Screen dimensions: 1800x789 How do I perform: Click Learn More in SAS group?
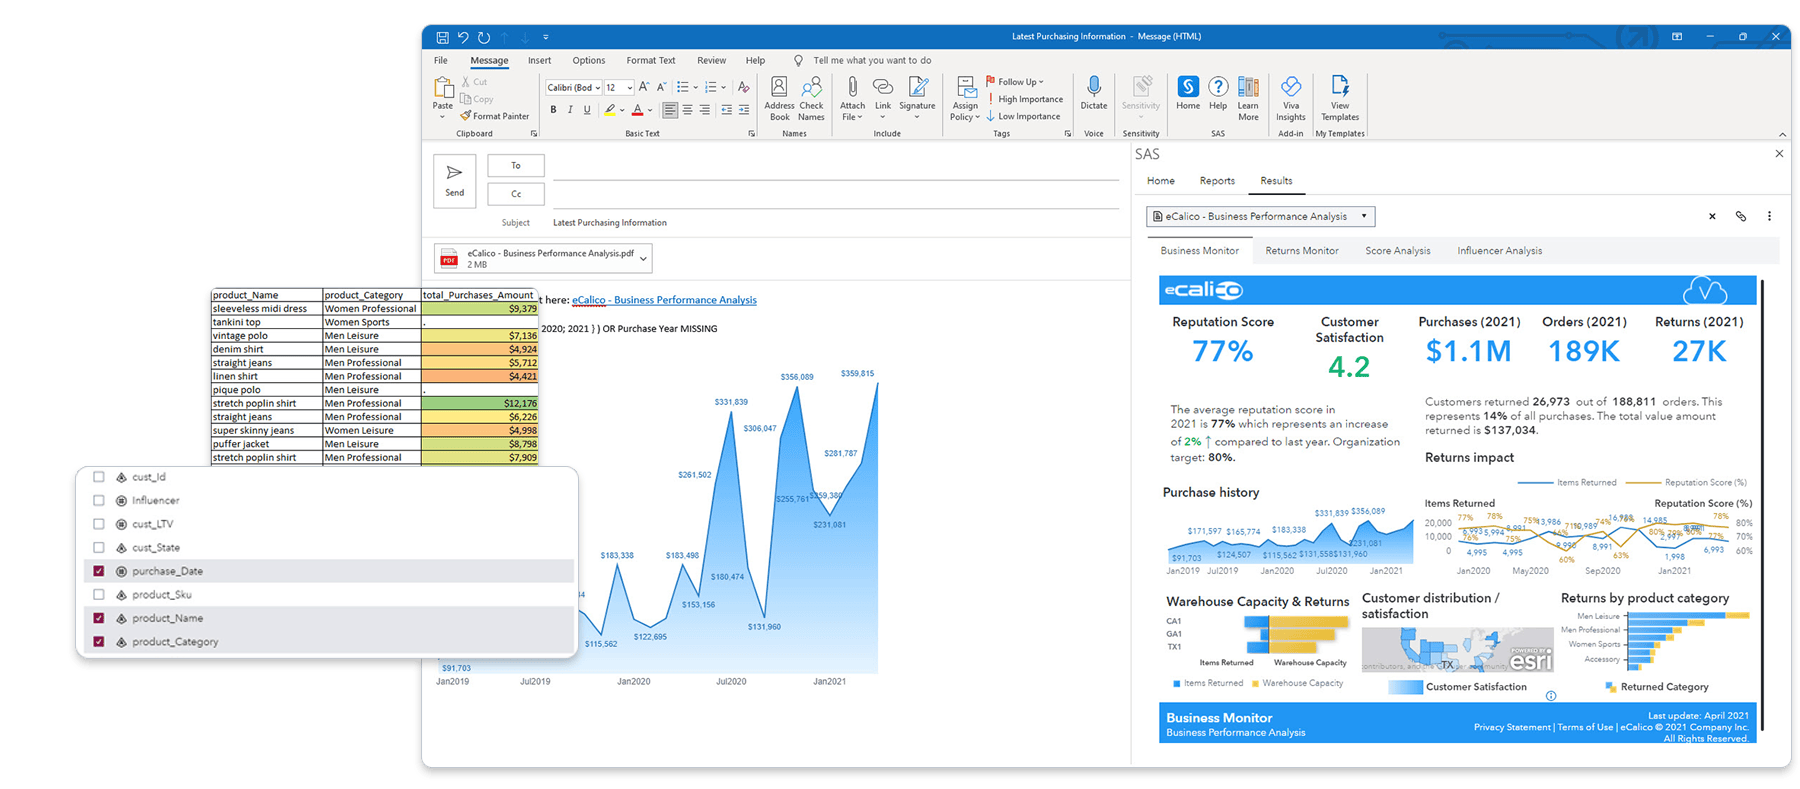(x=1248, y=99)
